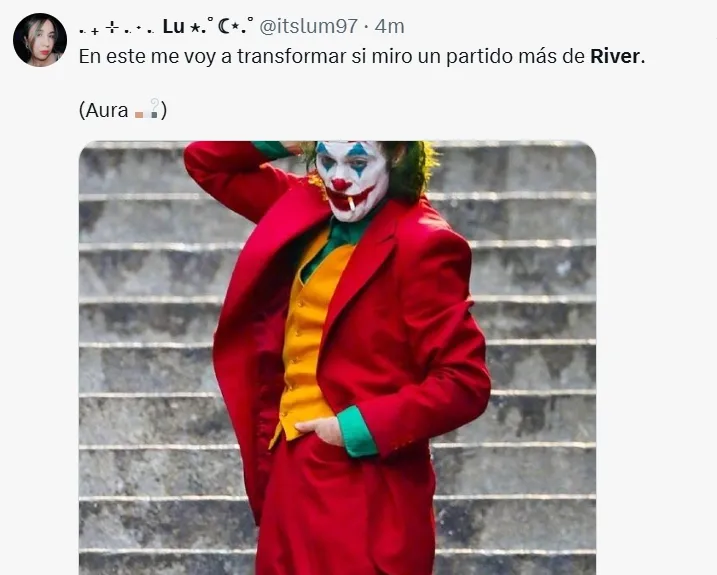Click the red trousers in the image
This screenshot has height=575, width=717.
(x=345, y=510)
